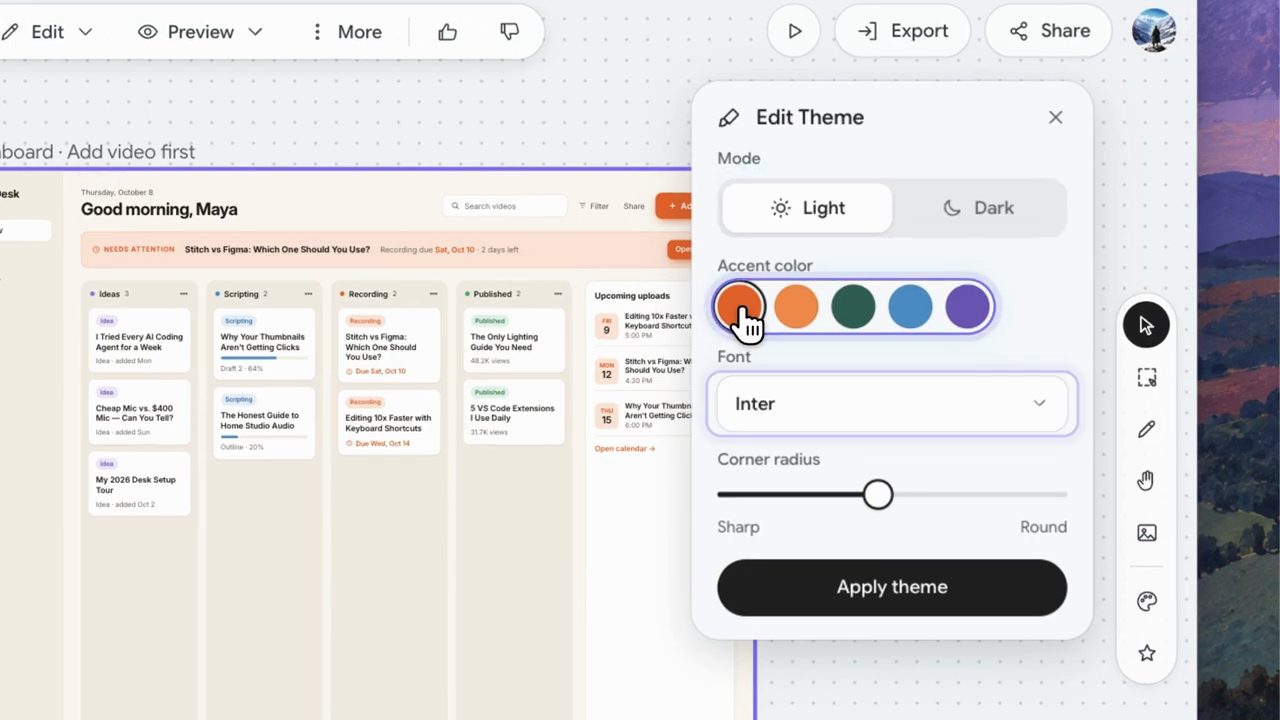Select the image tool in side toolbar
1280x720 pixels.
tap(1146, 533)
